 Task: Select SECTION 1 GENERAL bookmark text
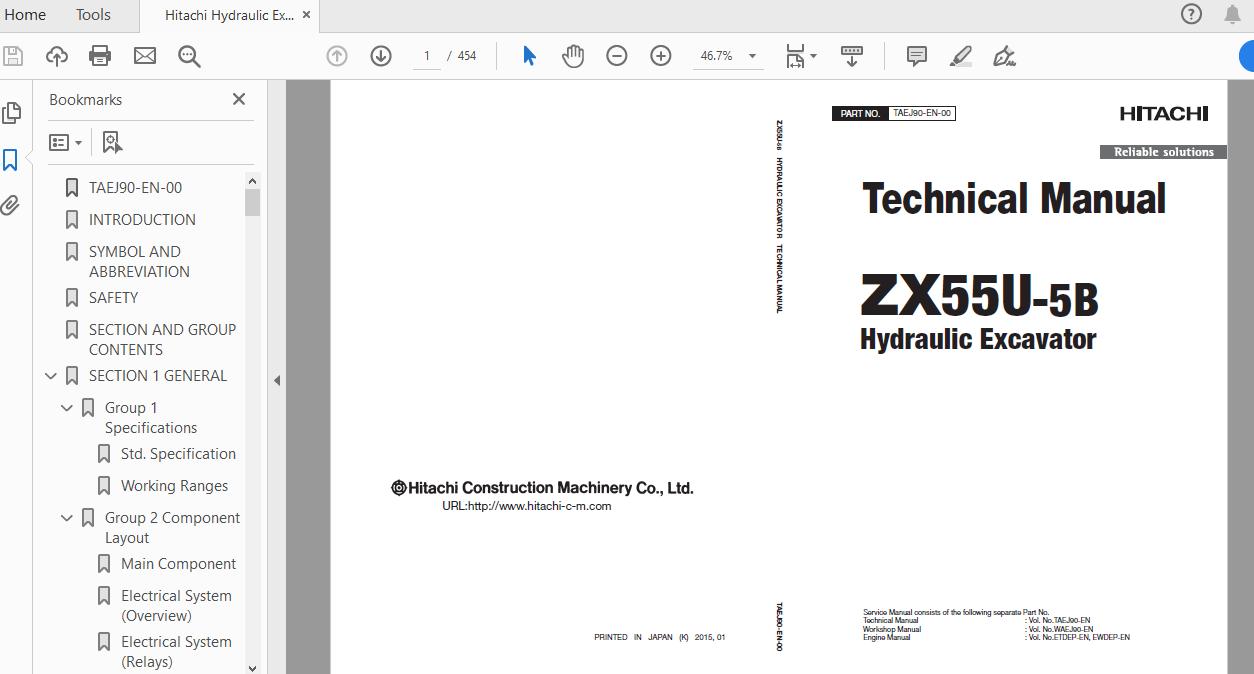158,375
